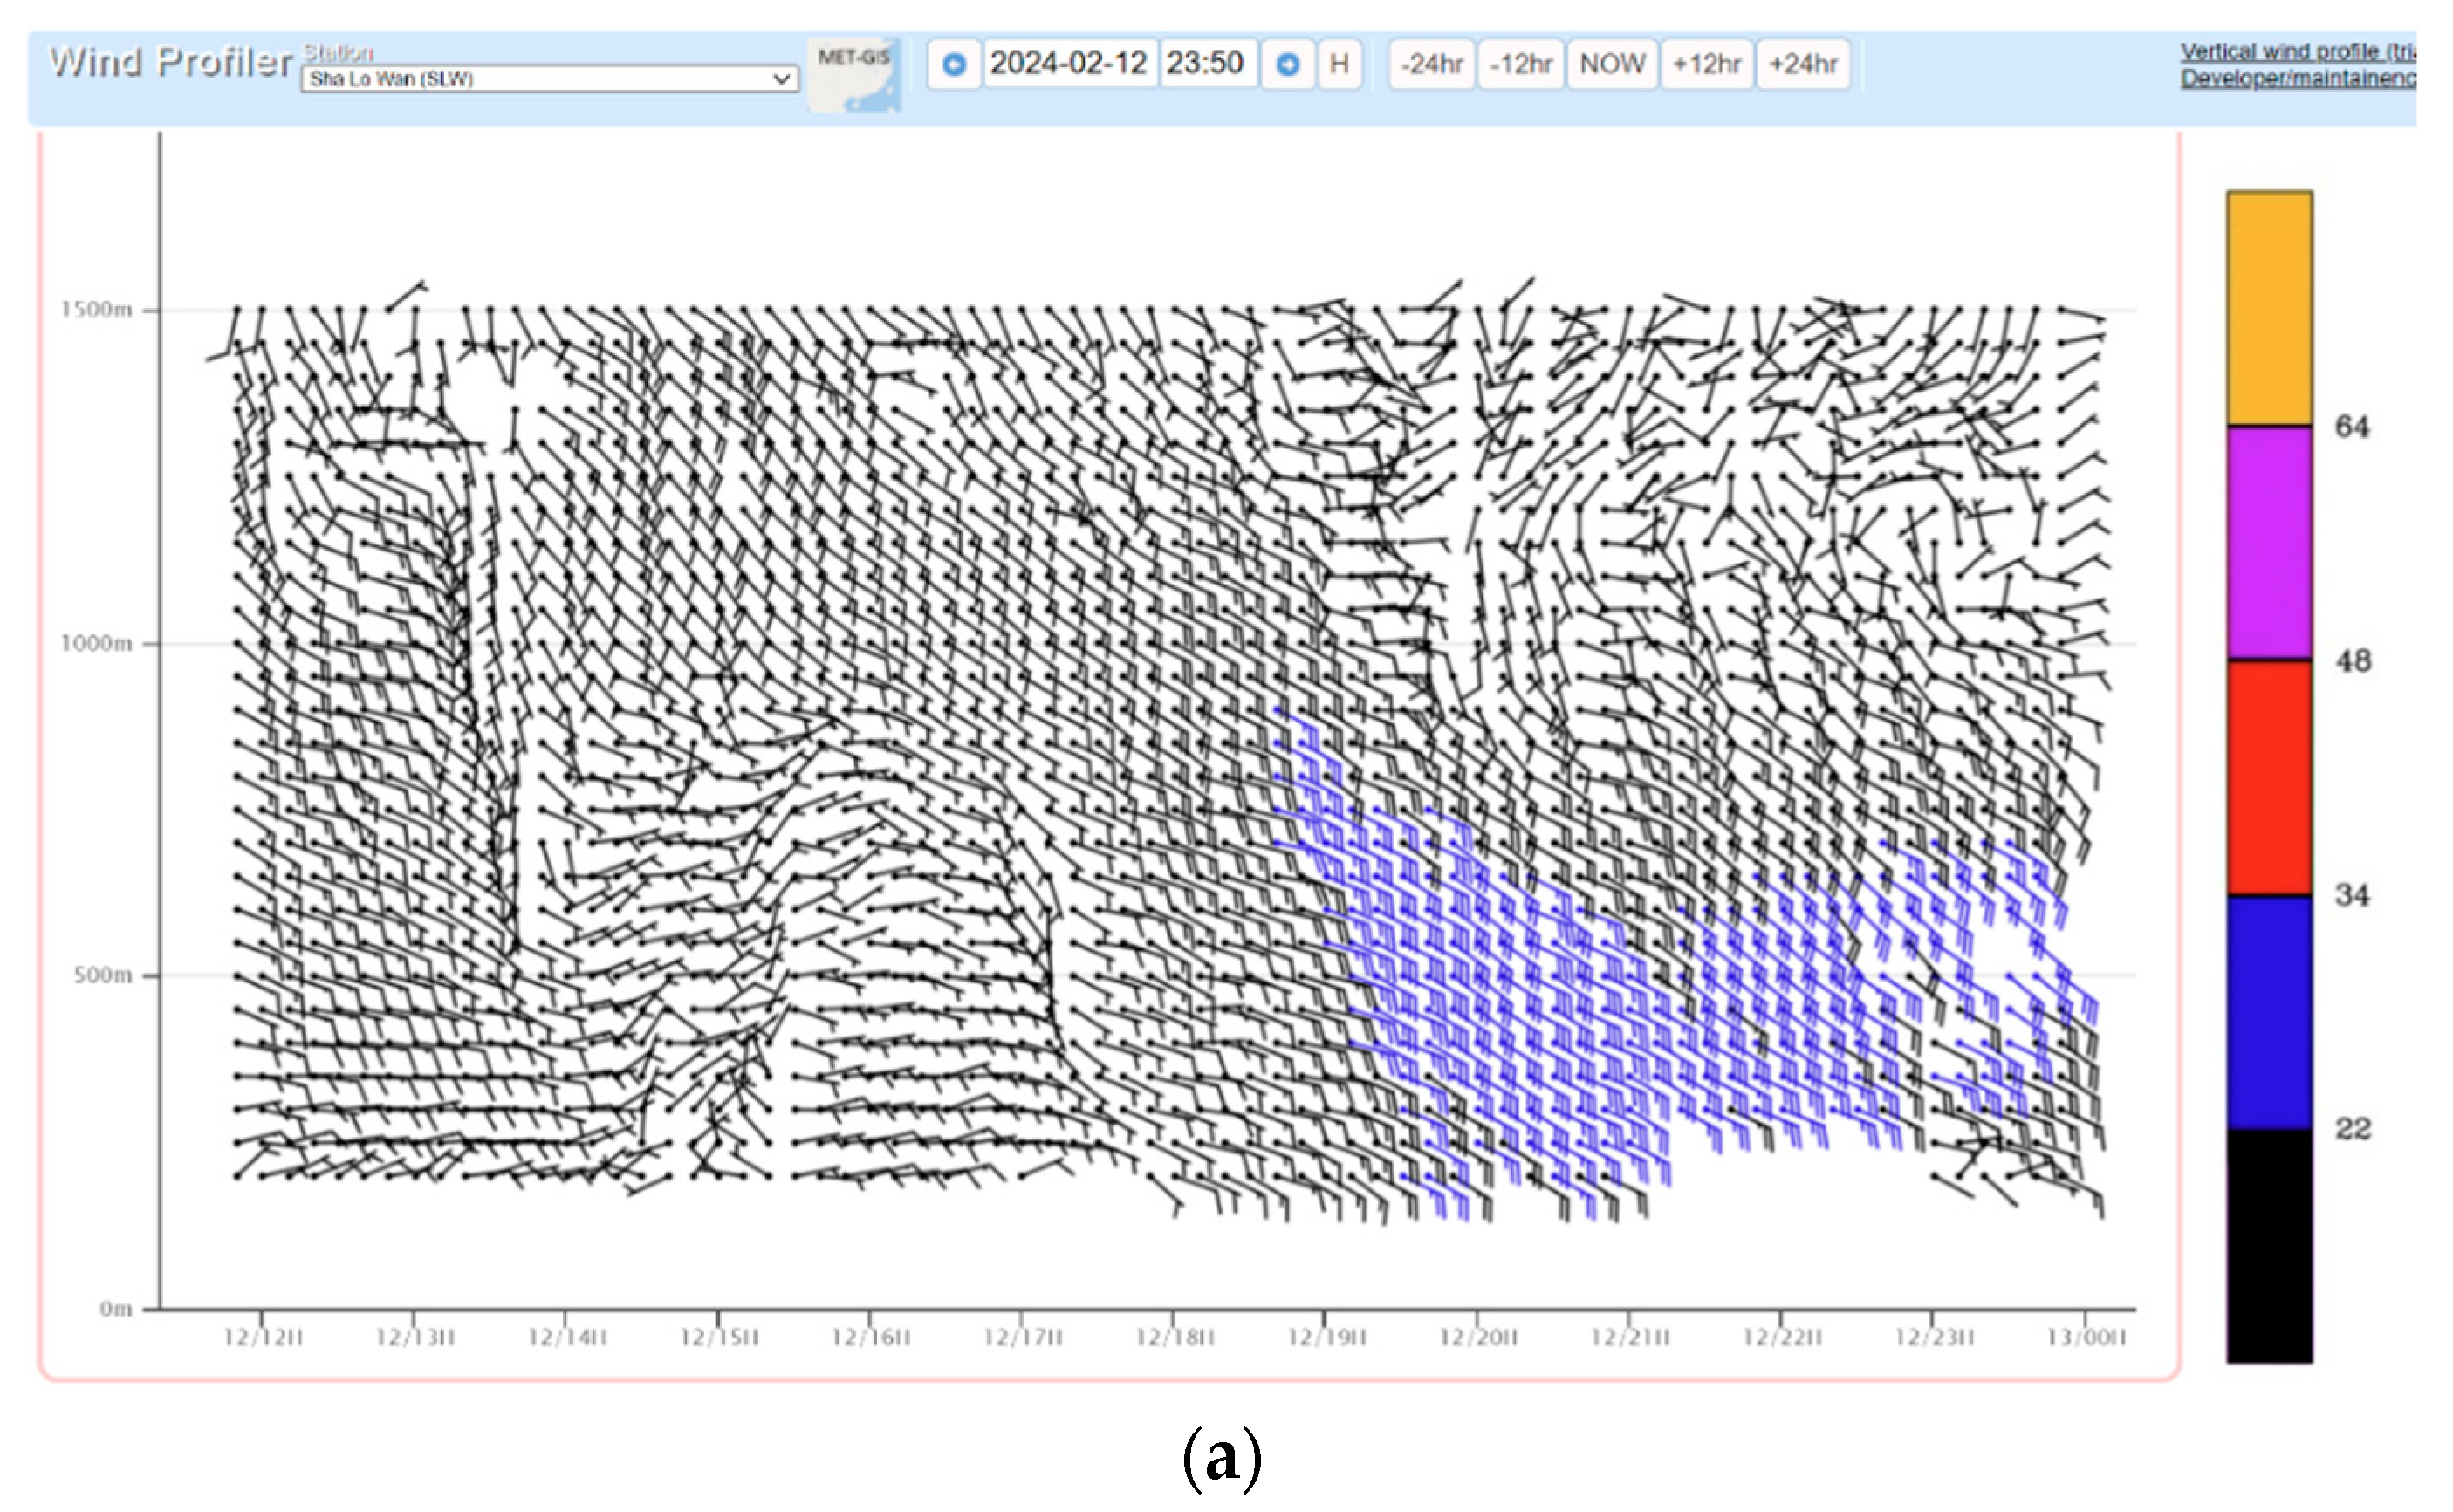
Task: Click the orange legend color band
Action: (2269, 308)
